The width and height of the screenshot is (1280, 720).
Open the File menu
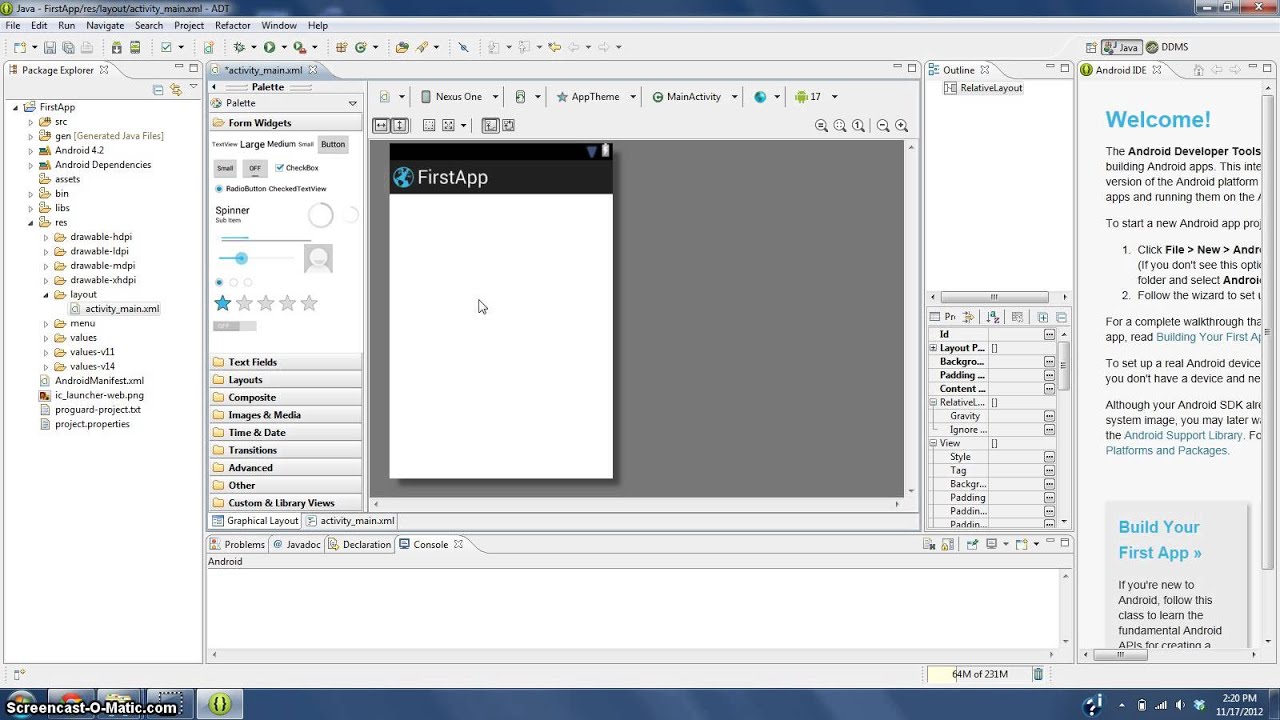tap(13, 25)
